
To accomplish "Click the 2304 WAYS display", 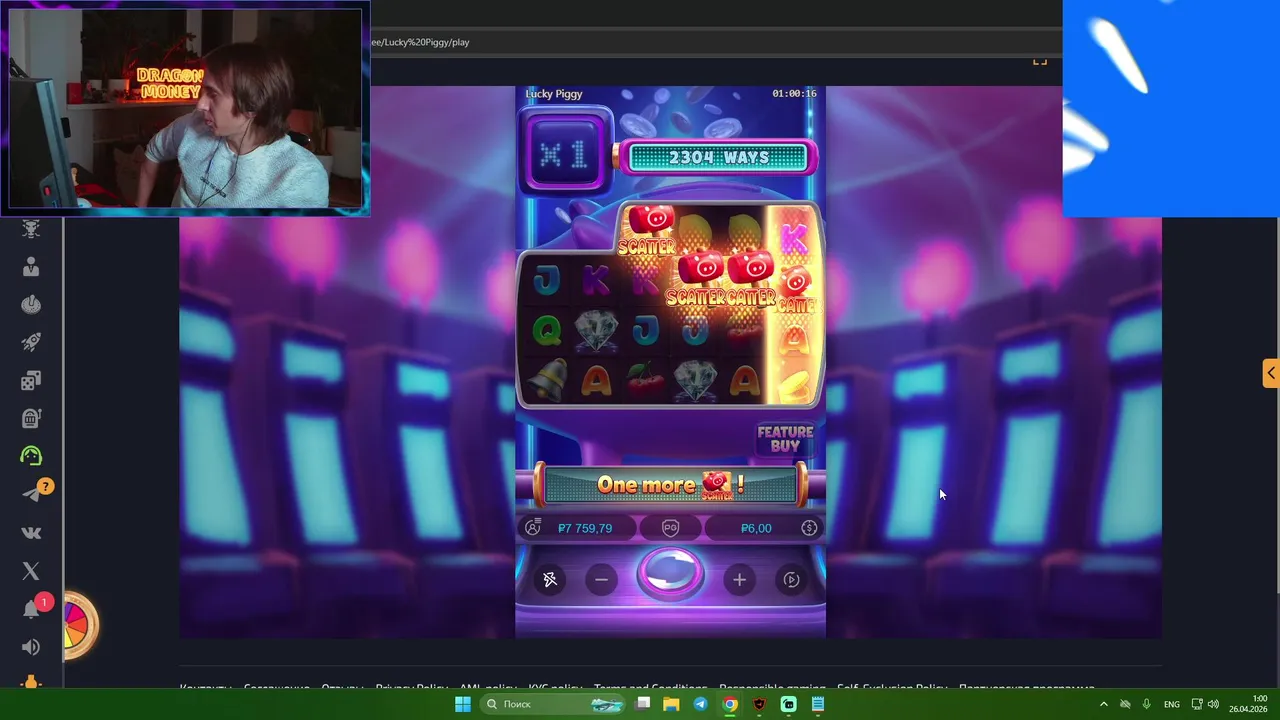I will pos(719,157).
